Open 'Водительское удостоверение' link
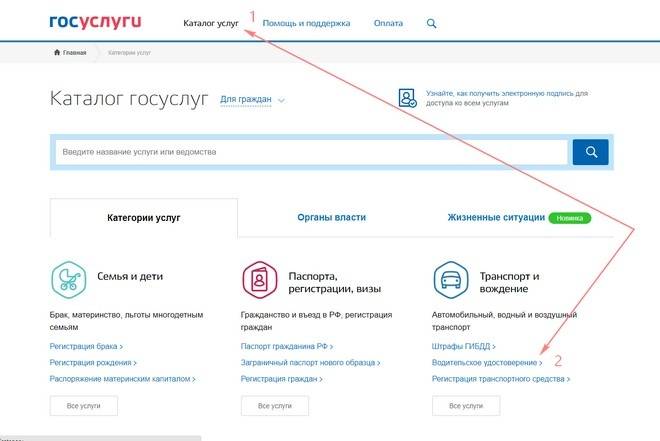This screenshot has width=660, height=441. tap(484, 362)
